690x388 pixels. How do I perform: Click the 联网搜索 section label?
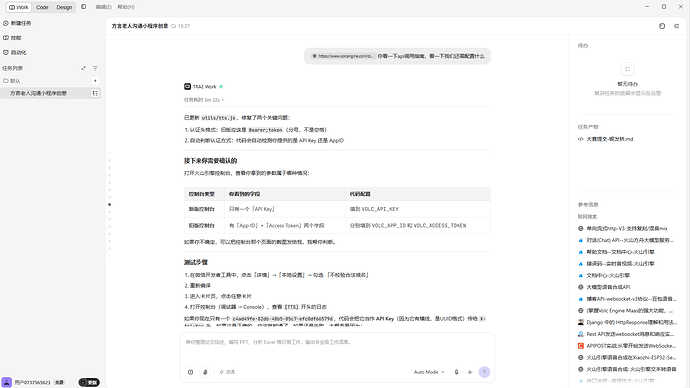[x=587, y=216]
